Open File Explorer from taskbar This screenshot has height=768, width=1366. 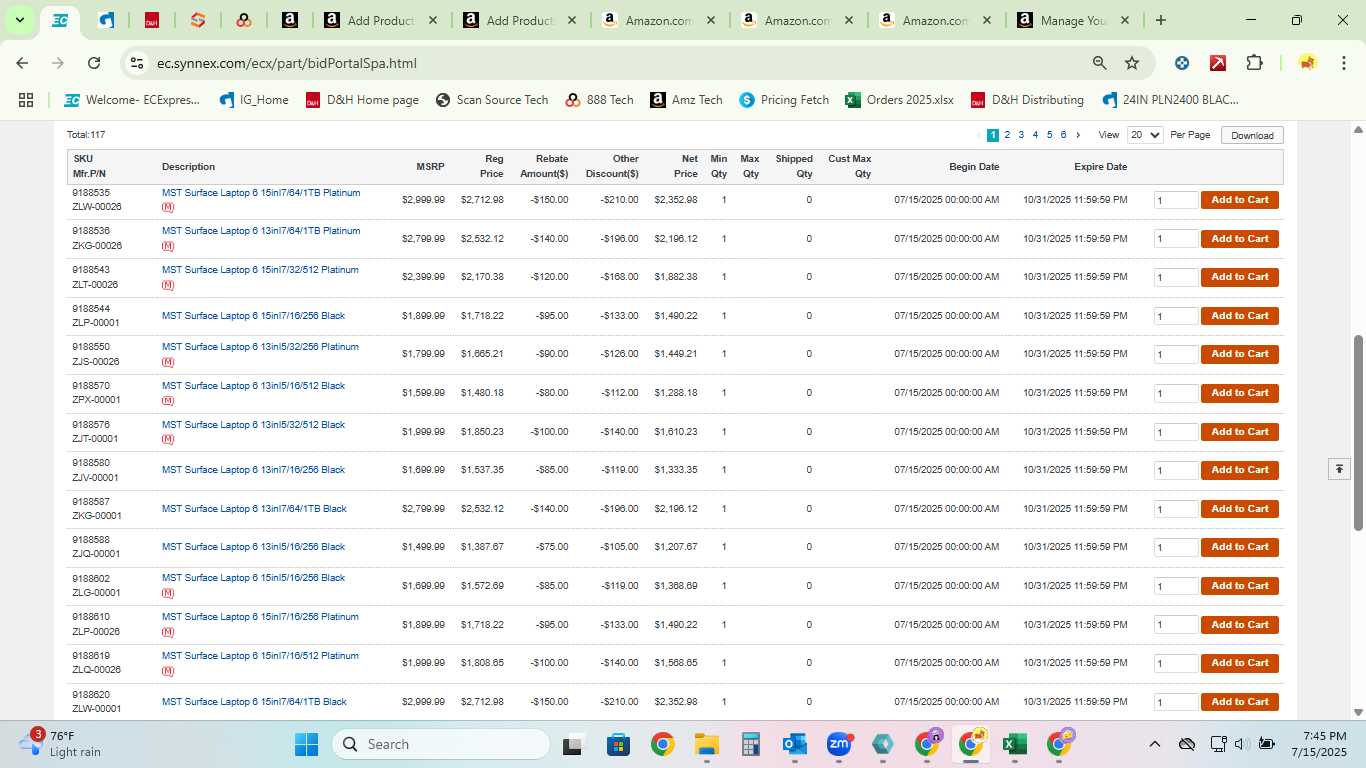707,744
